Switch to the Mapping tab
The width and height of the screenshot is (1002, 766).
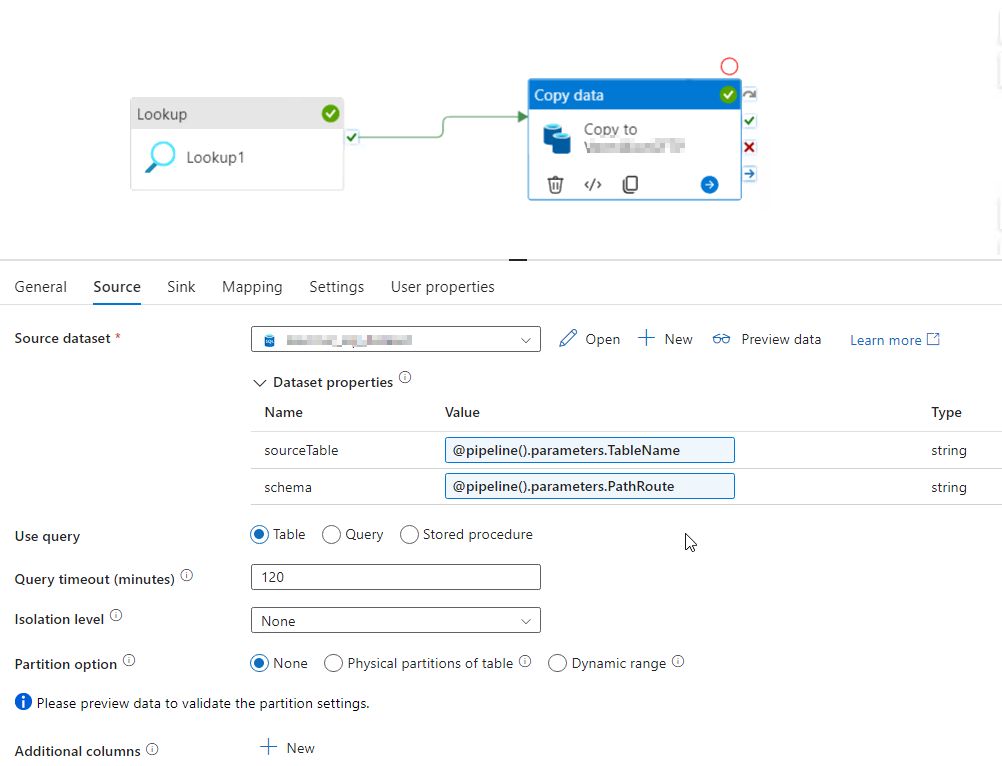pyautogui.click(x=252, y=287)
